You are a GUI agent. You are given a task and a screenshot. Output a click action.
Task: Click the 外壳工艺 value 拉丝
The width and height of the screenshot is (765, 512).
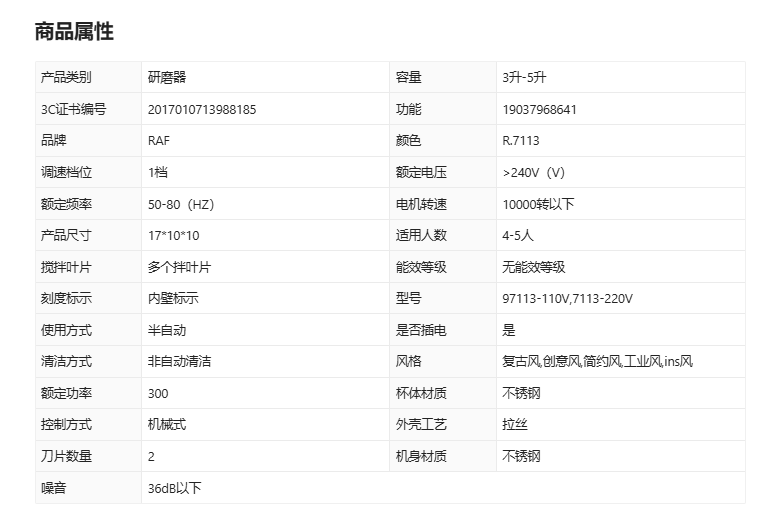pyautogui.click(x=514, y=424)
